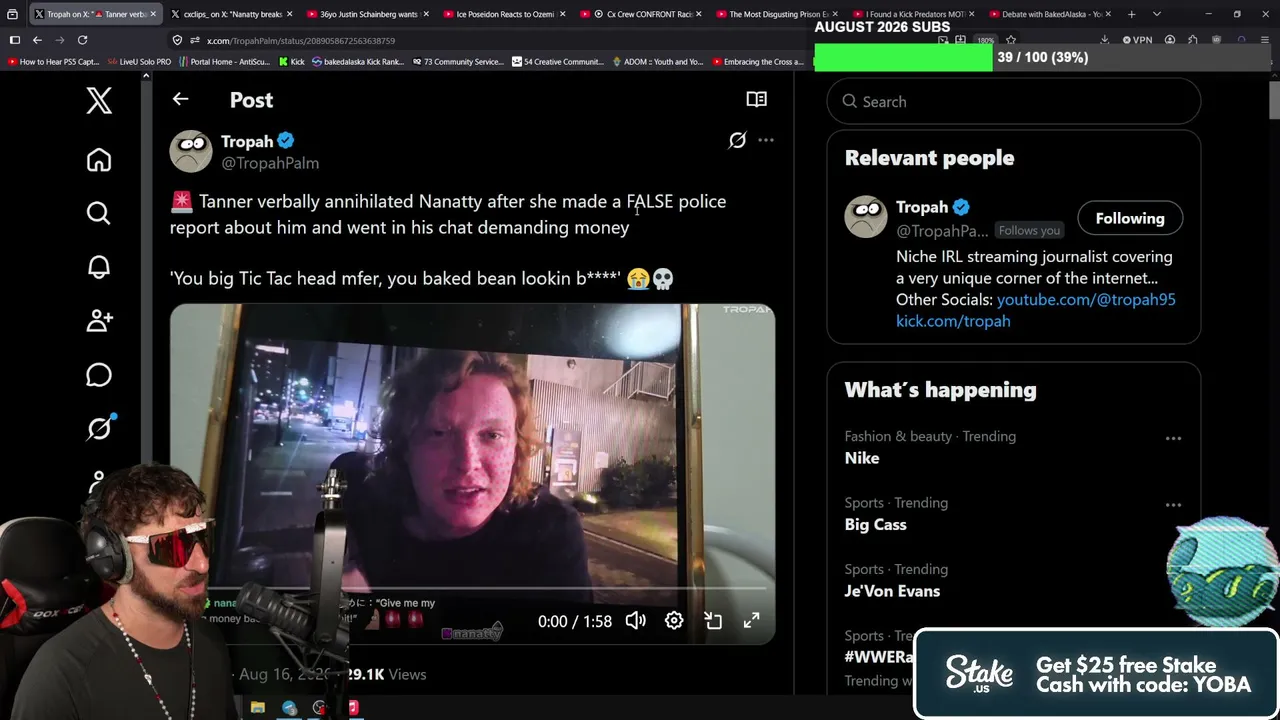1280x720 pixels.
Task: Click the address bar URL
Action: click(301, 41)
